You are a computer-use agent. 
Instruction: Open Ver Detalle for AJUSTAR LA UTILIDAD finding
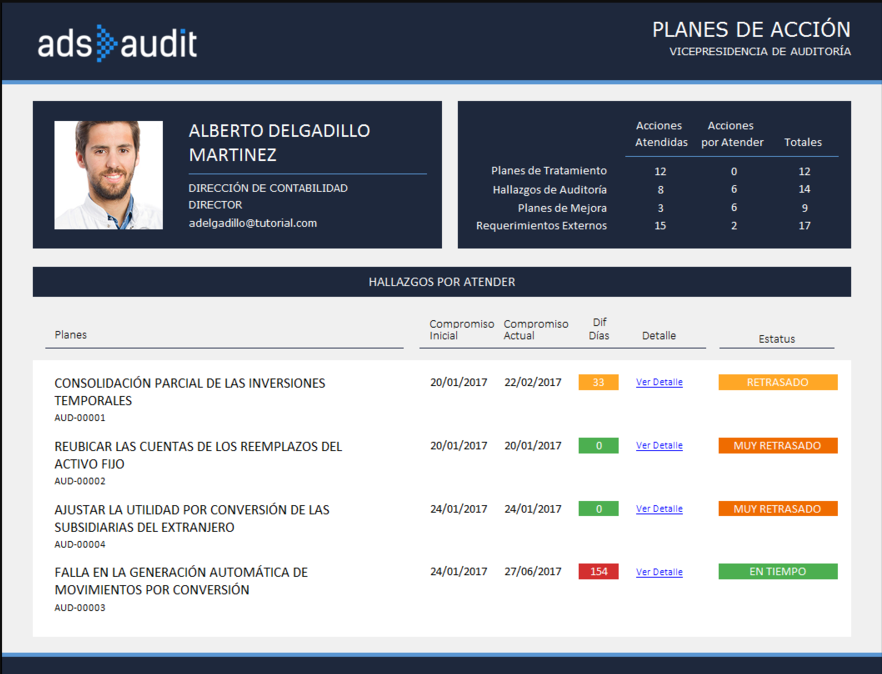point(658,508)
